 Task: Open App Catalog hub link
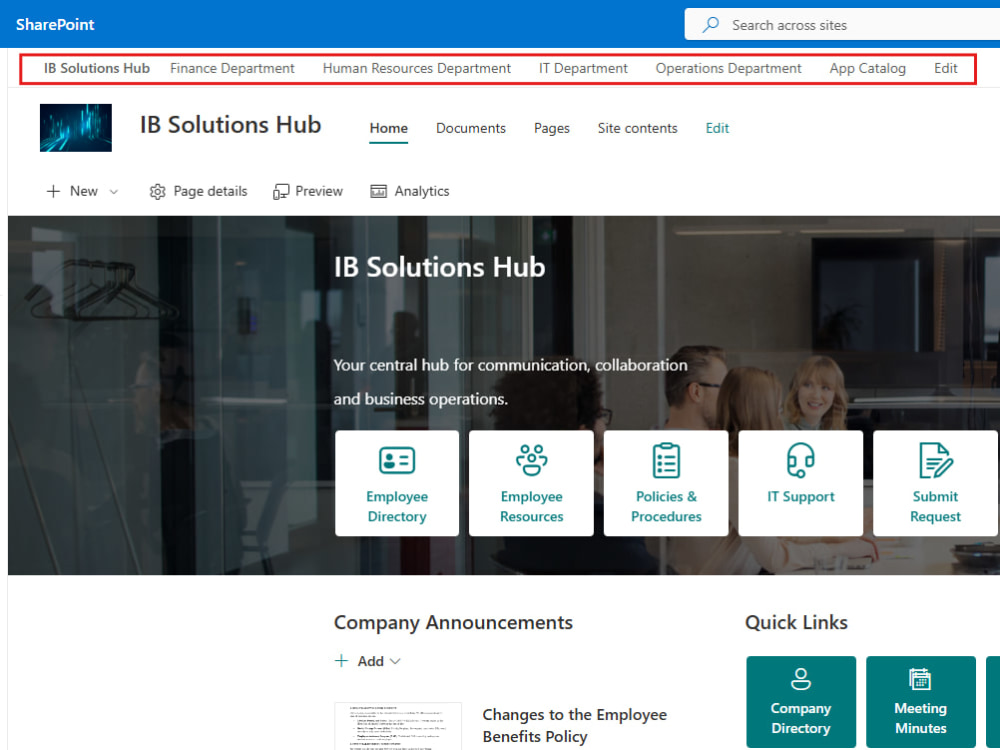pyautogui.click(x=867, y=68)
